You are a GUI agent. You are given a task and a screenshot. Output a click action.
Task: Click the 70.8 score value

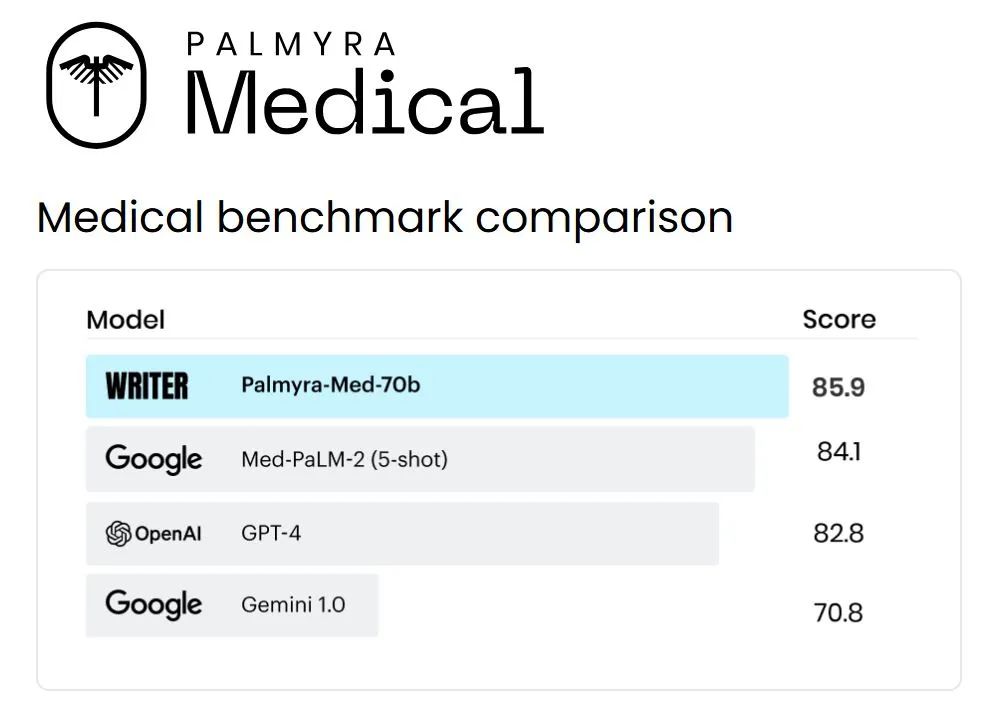838,612
